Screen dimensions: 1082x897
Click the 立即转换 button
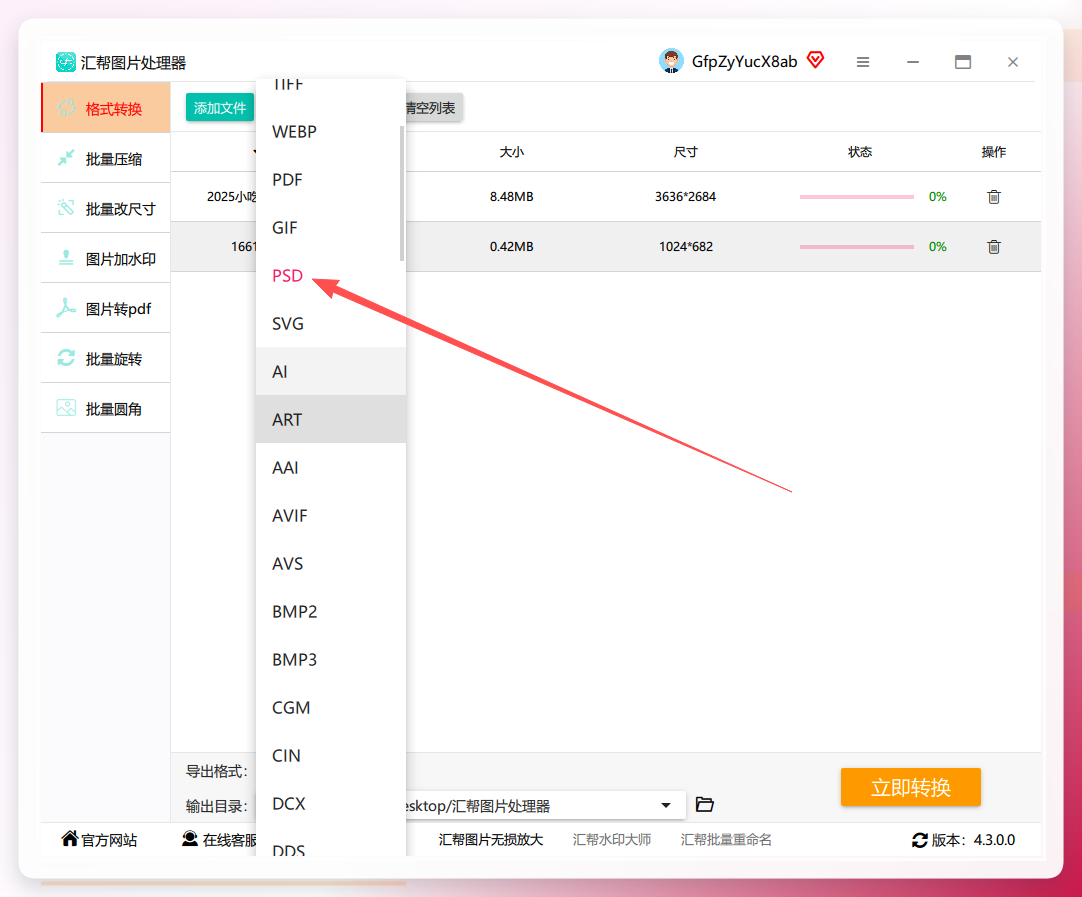pos(910,787)
